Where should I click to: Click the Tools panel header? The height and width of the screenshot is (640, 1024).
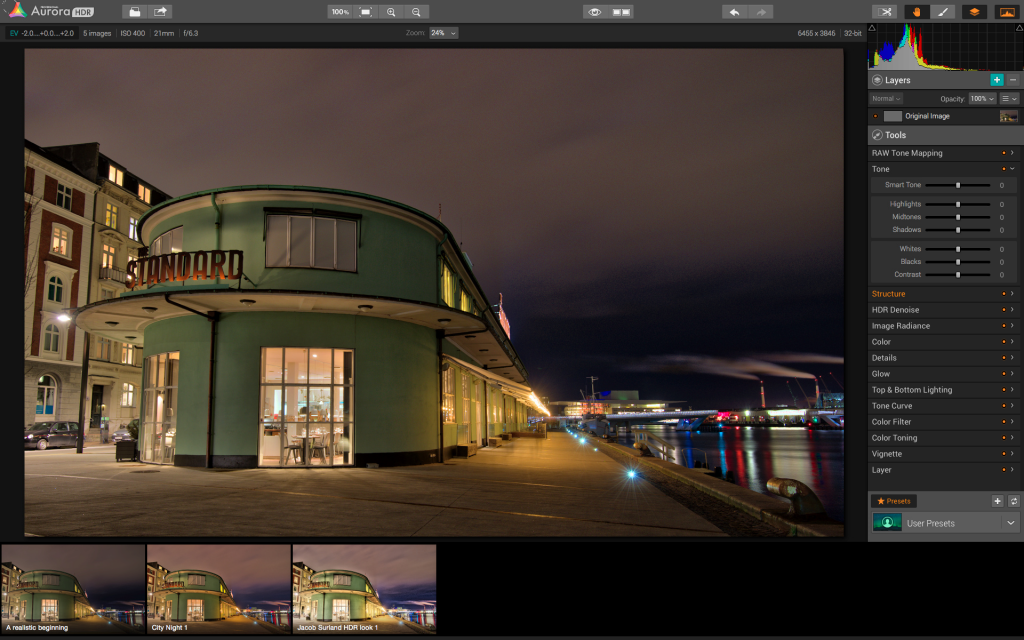tap(946, 135)
